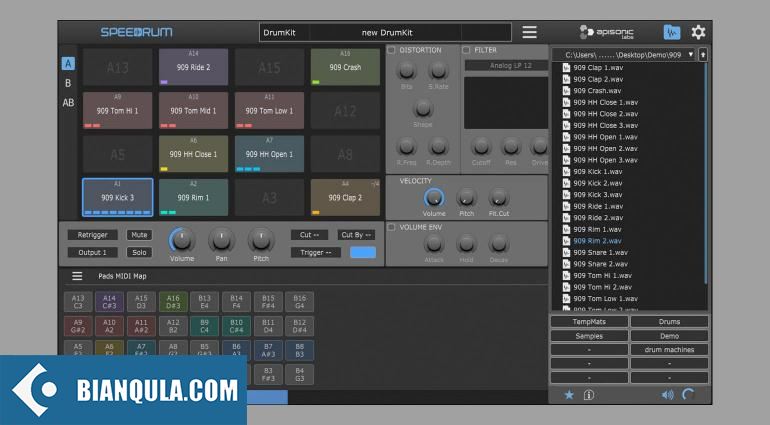This screenshot has width=770, height=425.
Task: Select 909 HH Open 3.wav in browser
Action: 605,160
